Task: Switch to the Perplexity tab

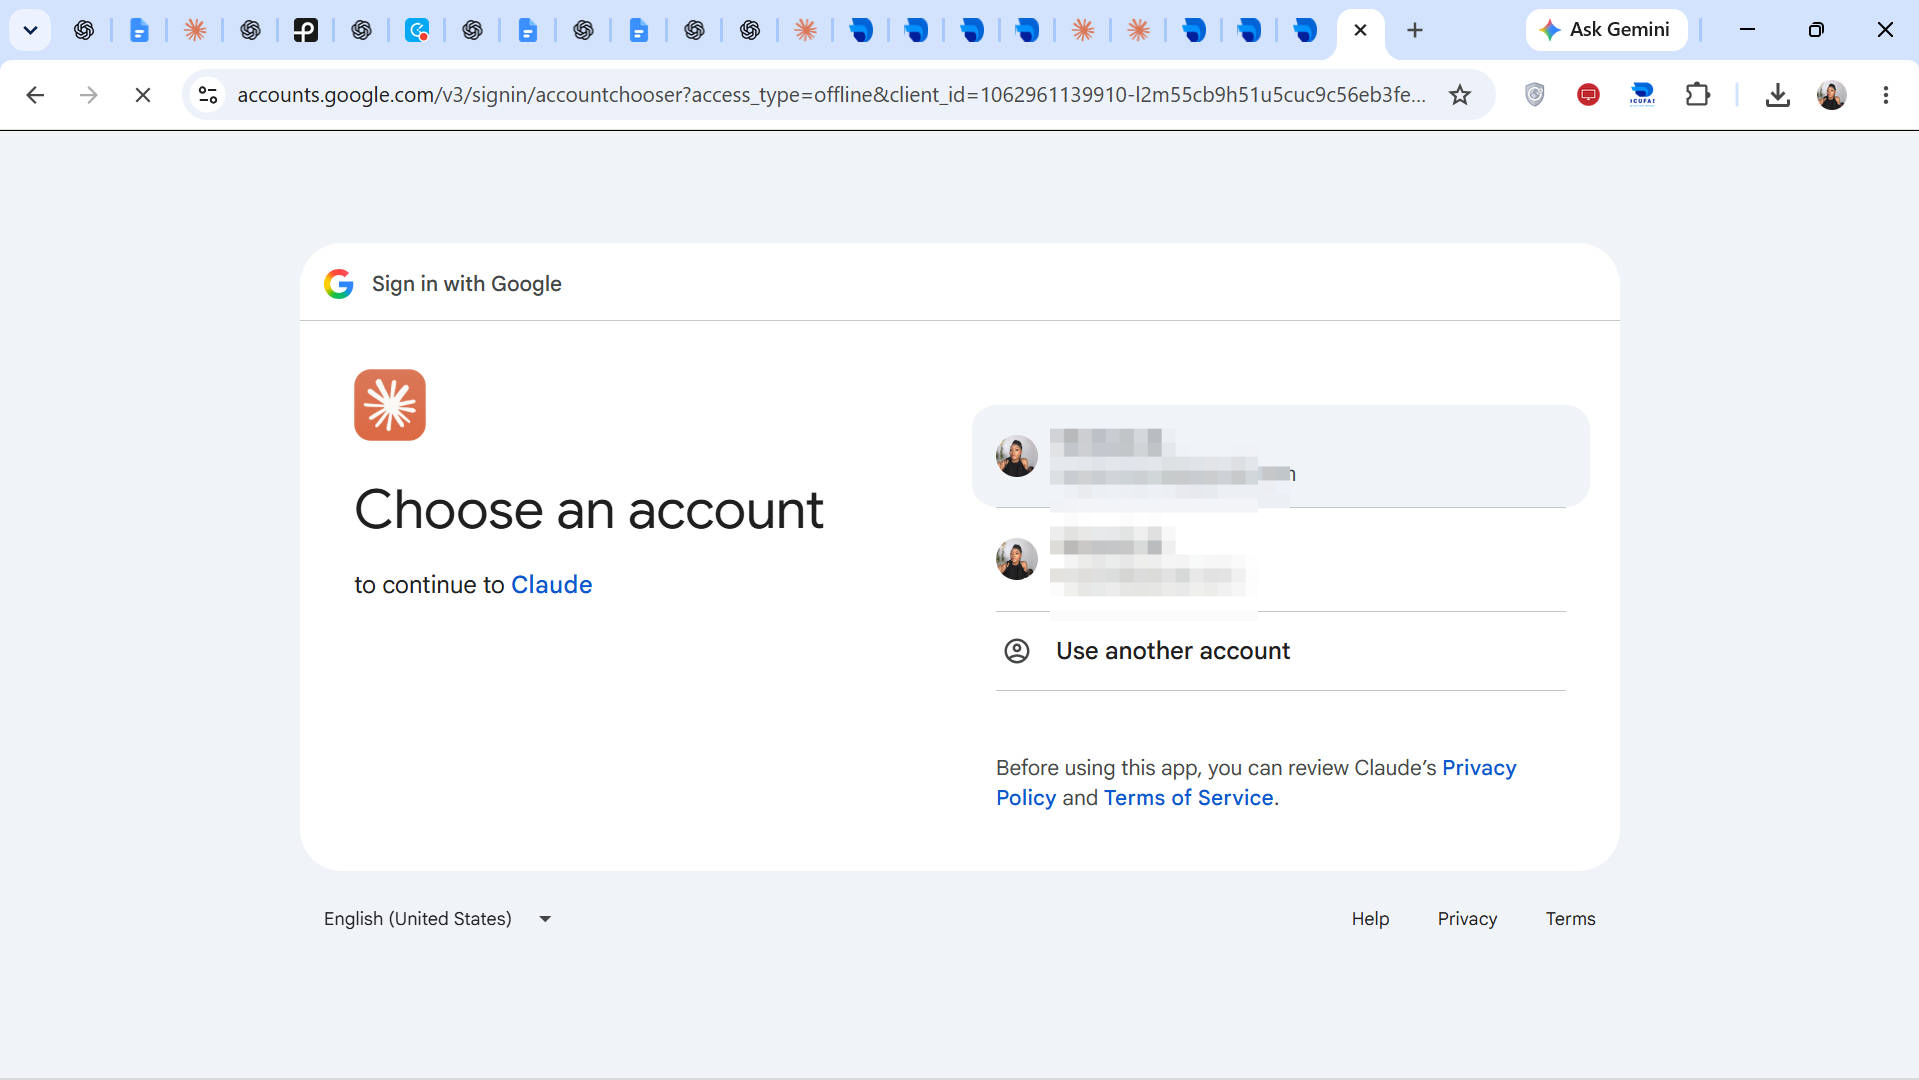Action: [x=305, y=30]
